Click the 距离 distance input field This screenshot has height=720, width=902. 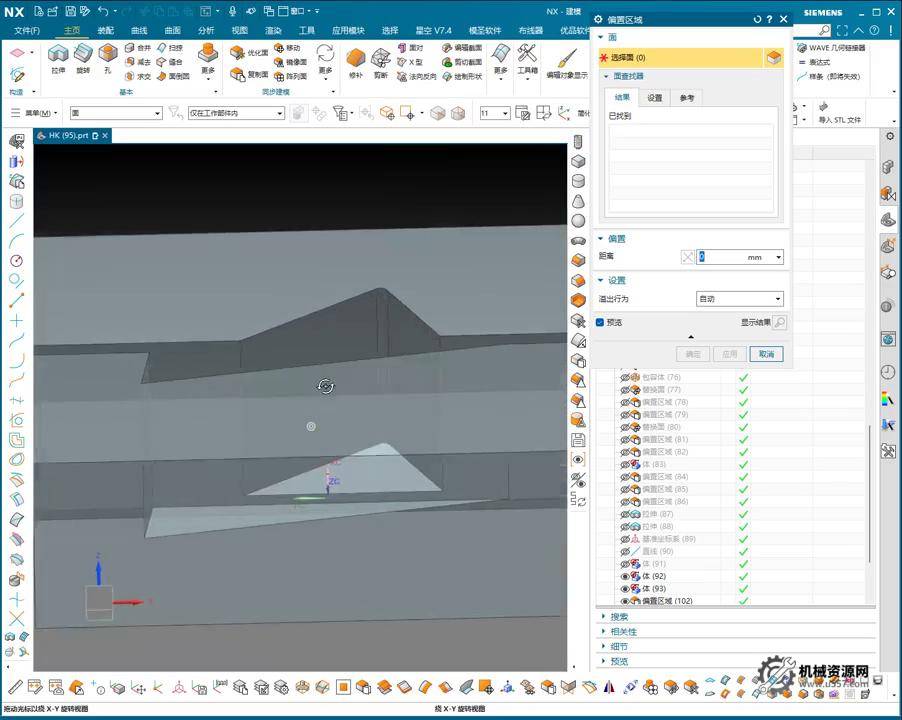click(x=722, y=257)
